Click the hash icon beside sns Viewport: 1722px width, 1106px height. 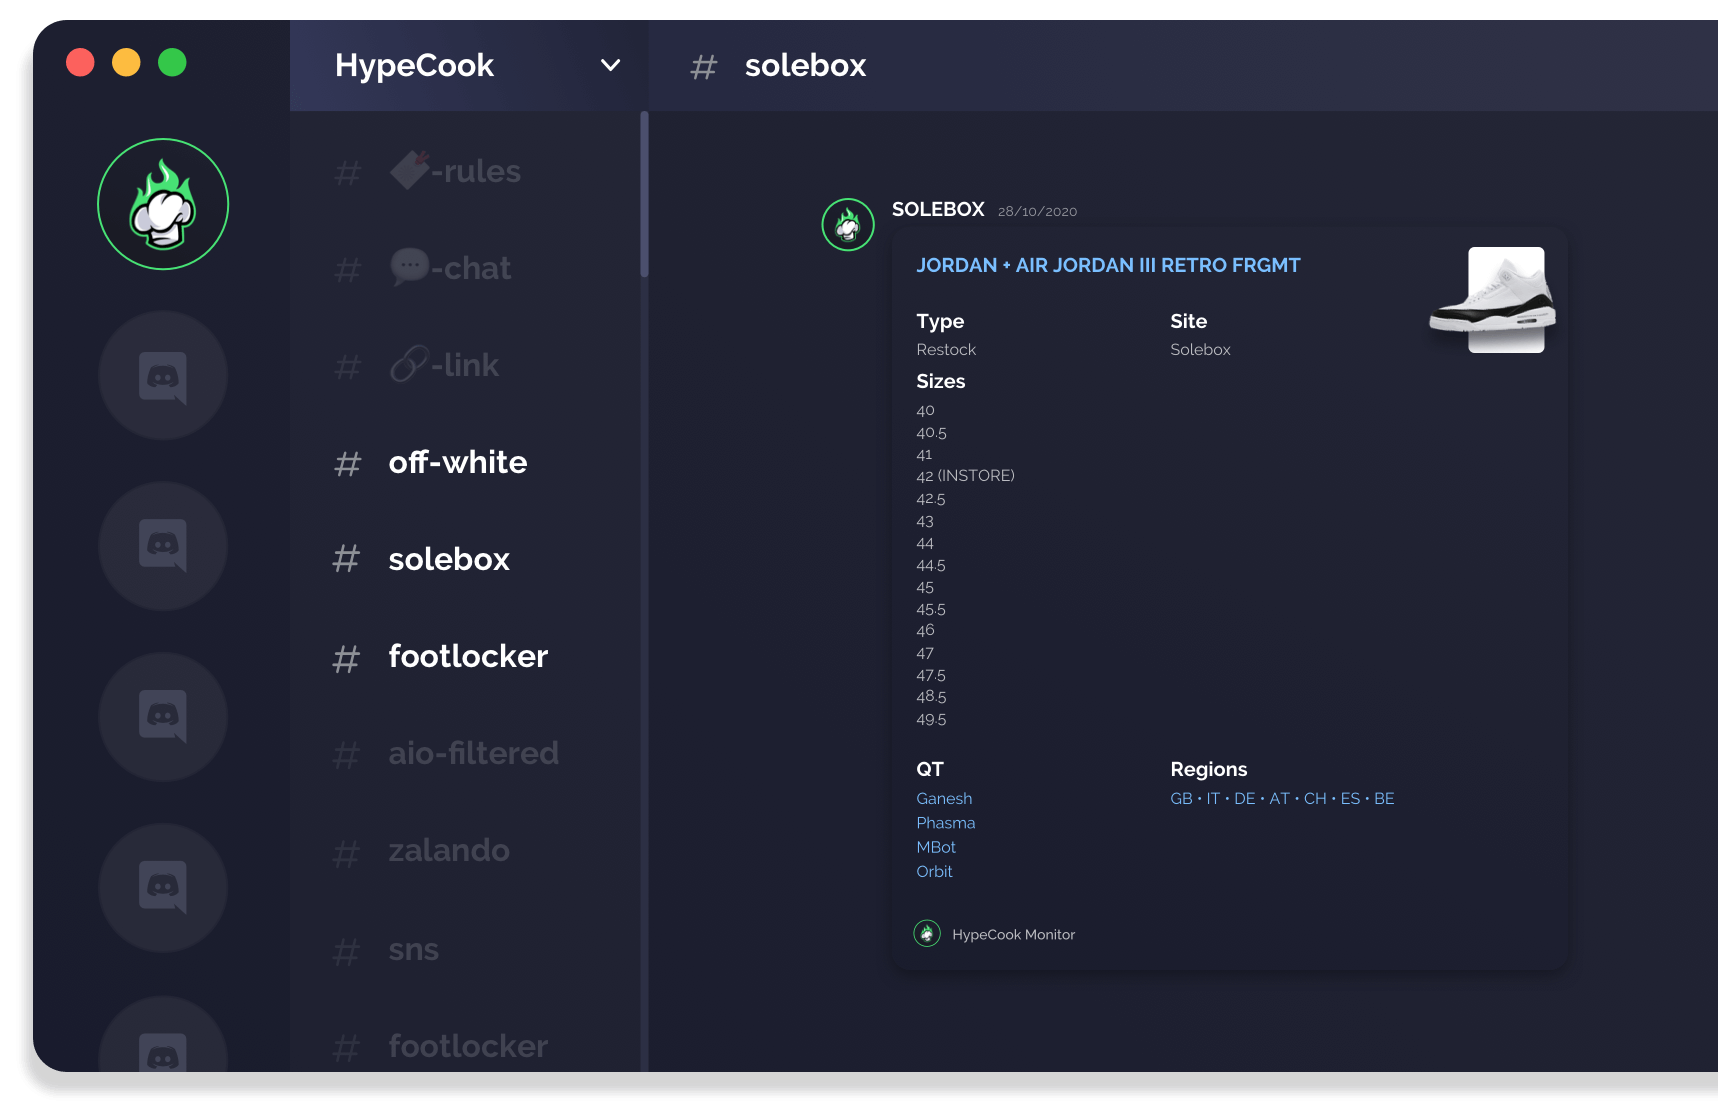point(346,951)
